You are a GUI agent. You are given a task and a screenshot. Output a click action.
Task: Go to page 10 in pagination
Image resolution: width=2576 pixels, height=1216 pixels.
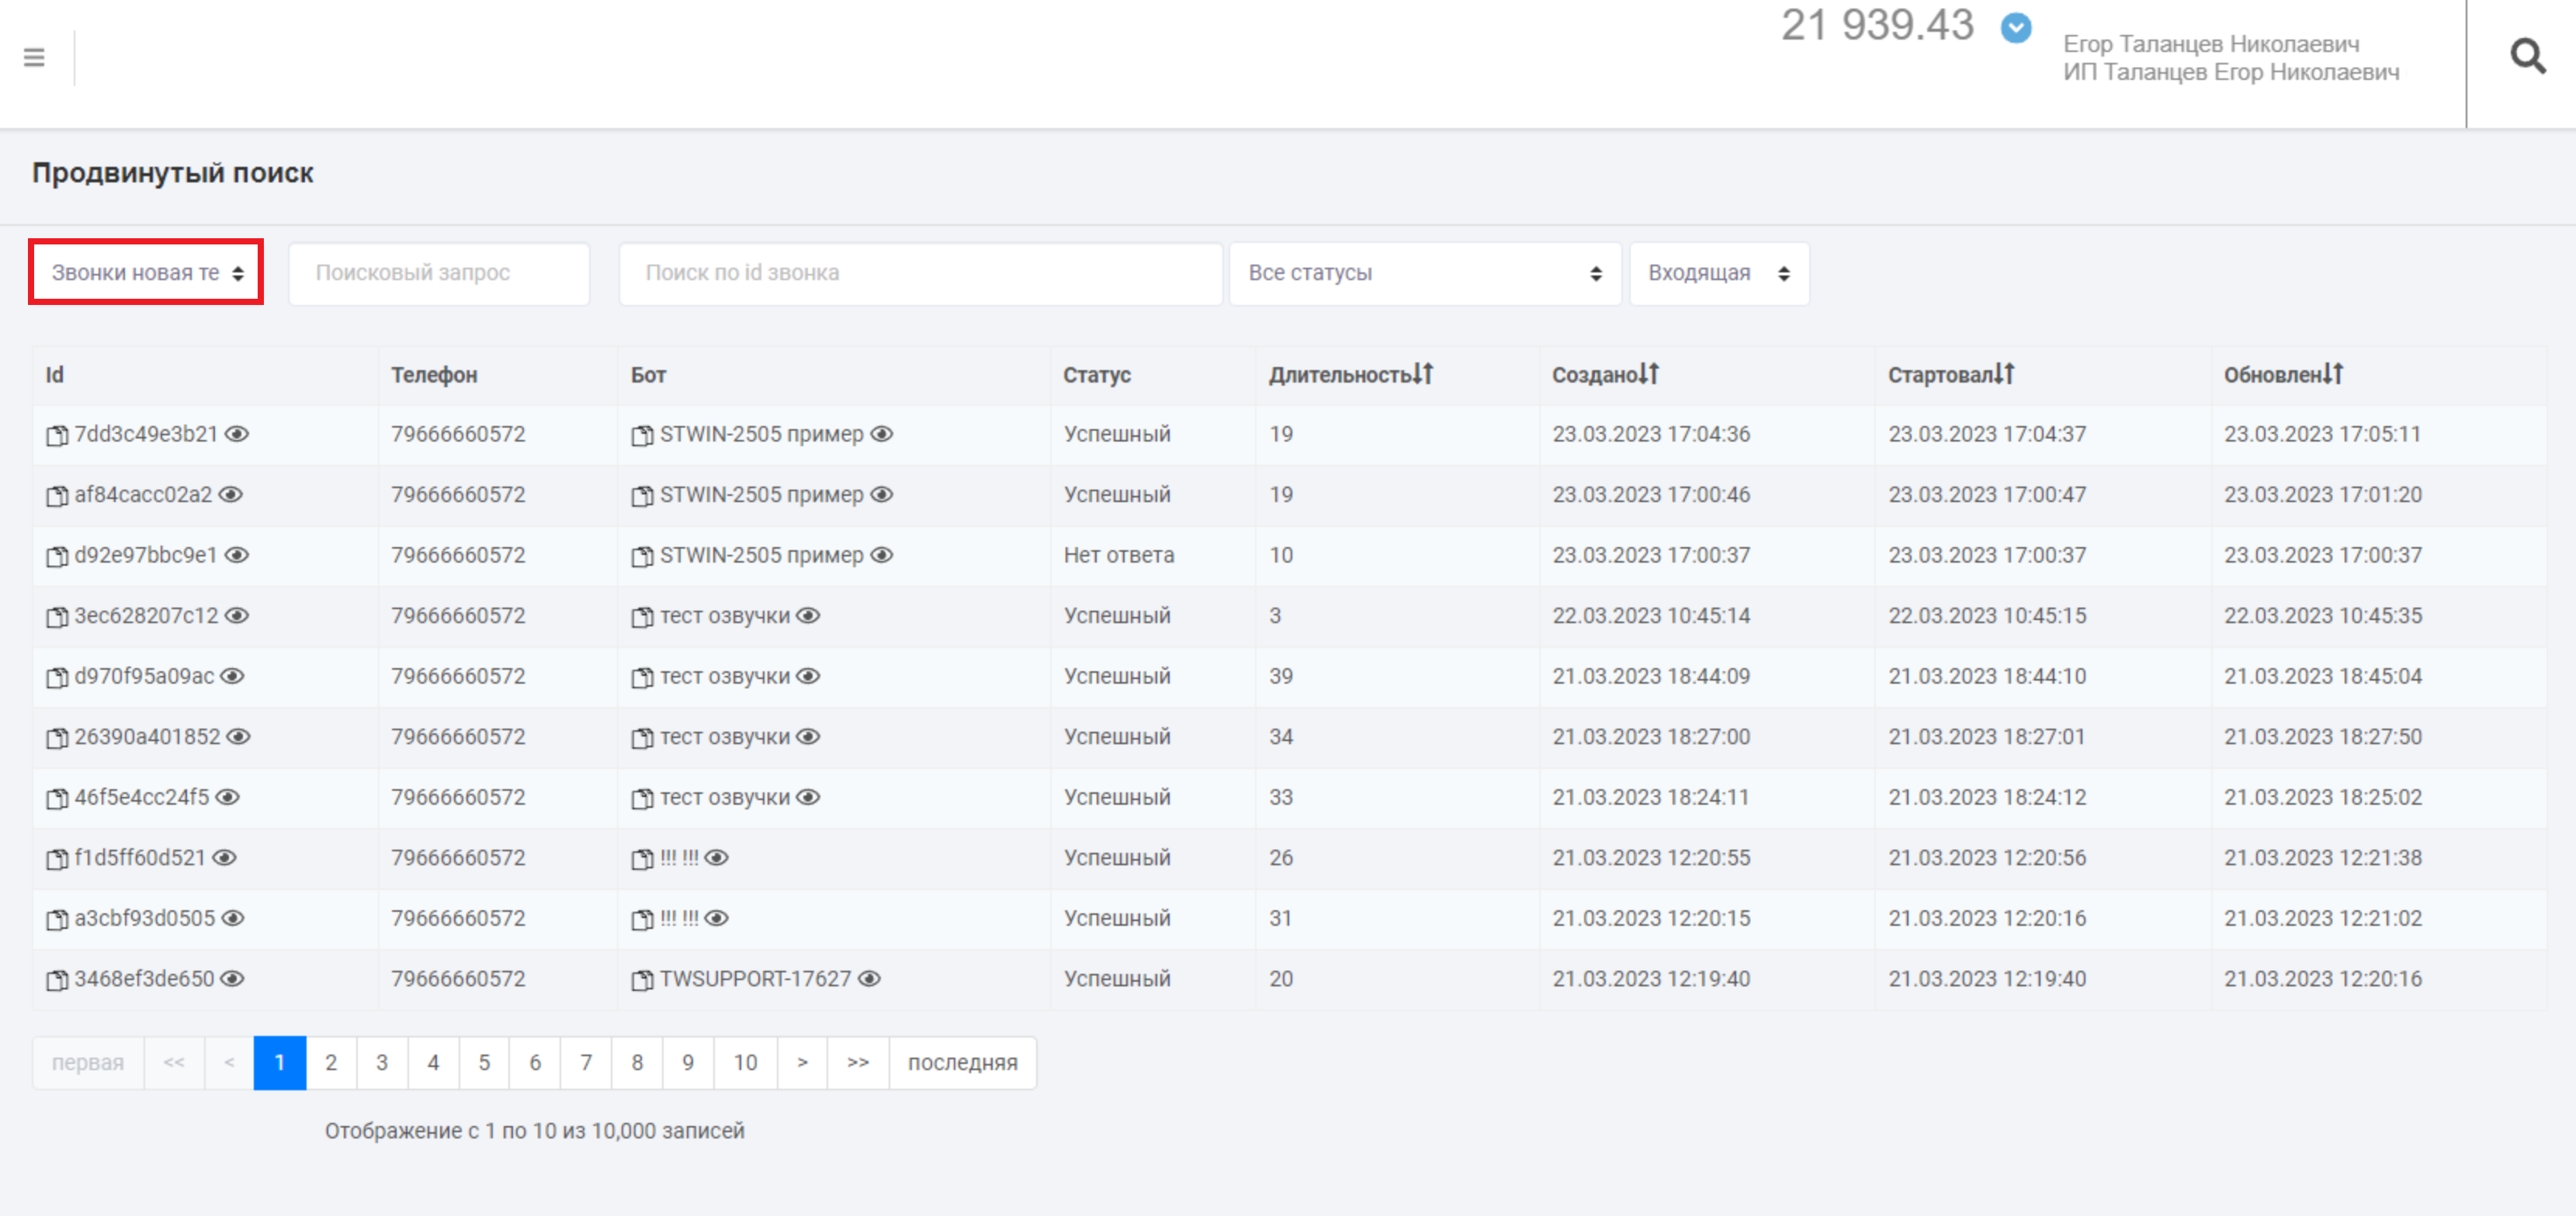click(x=745, y=1063)
